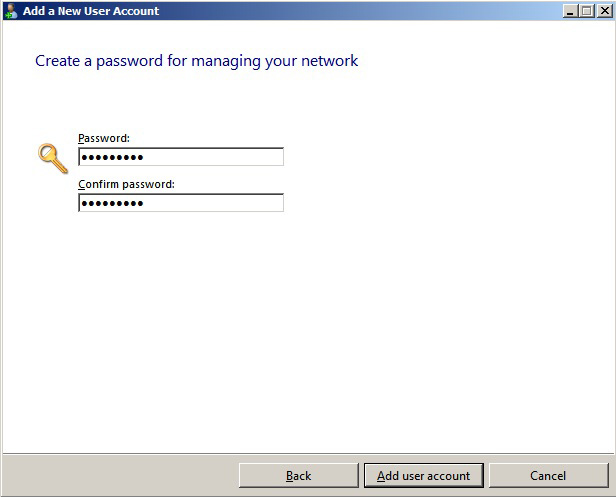Viewport: 616px width, 497px height.
Task: Click the "Confirm password:" label text
Action: click(126, 184)
